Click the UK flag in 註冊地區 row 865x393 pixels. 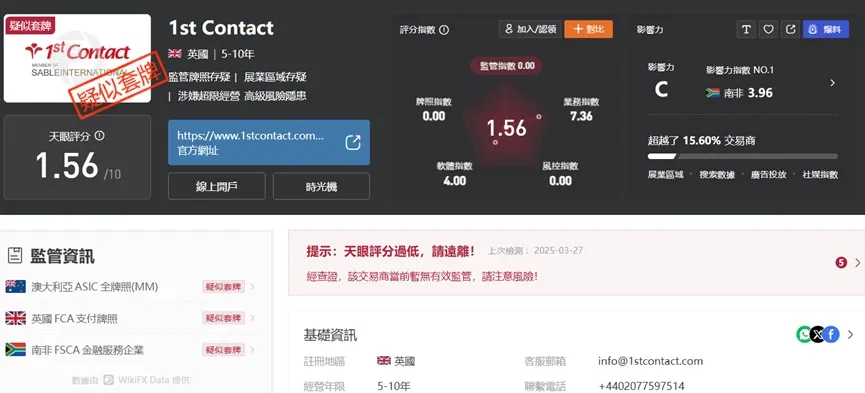coord(383,361)
